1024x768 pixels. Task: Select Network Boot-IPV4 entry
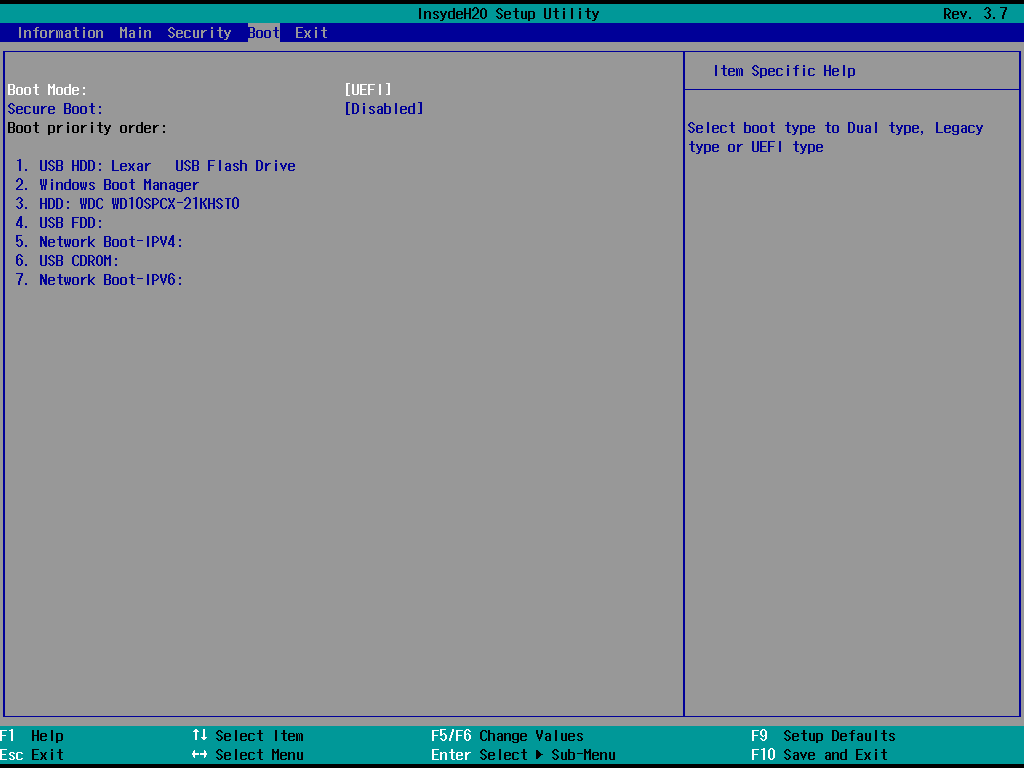tap(99, 242)
